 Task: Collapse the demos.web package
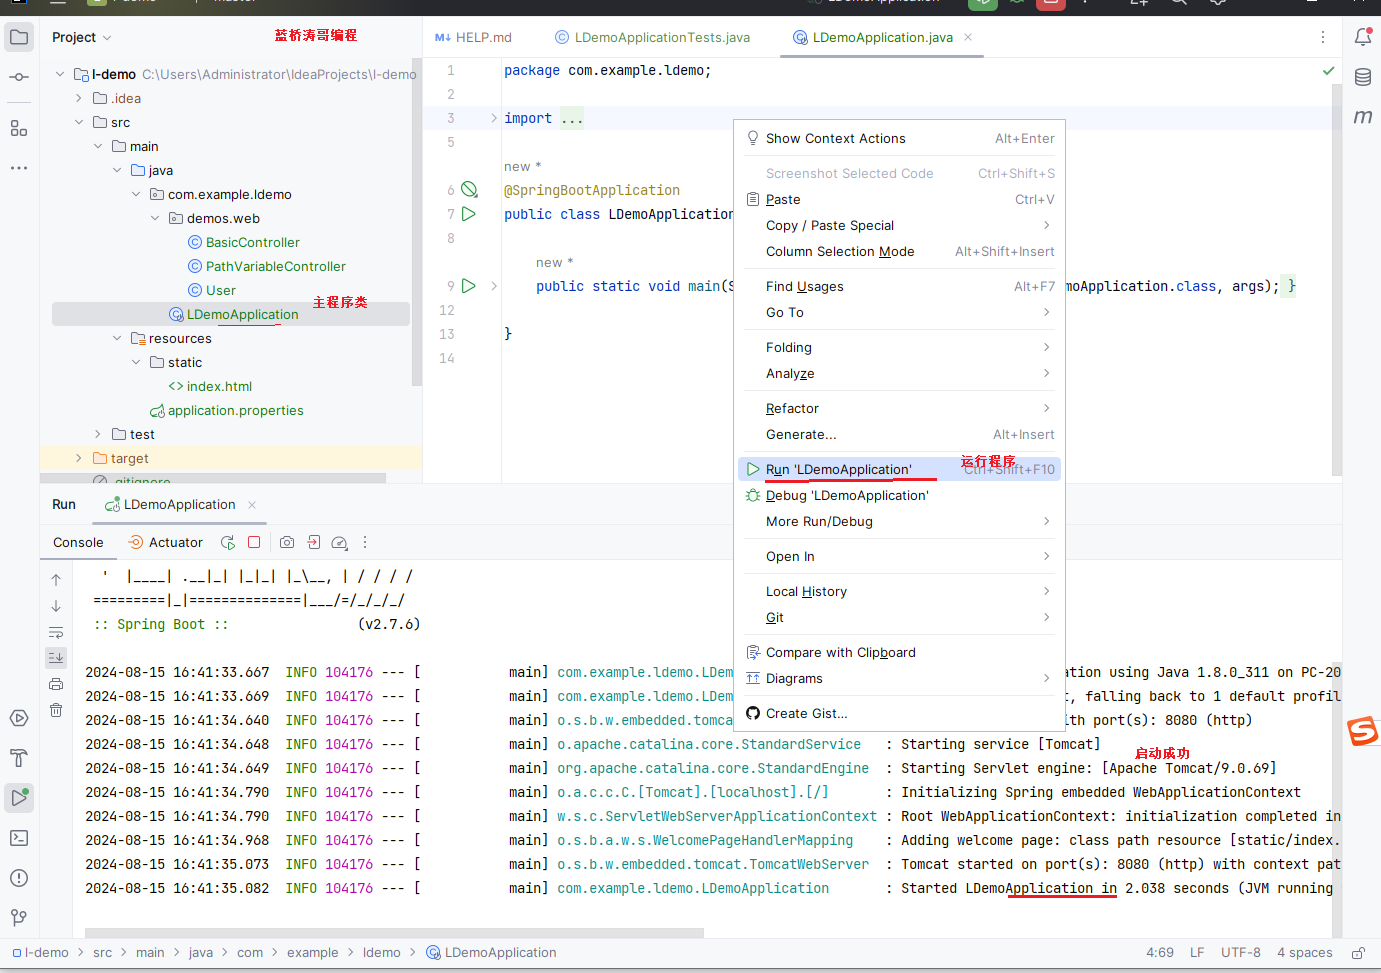pyautogui.click(x=155, y=218)
